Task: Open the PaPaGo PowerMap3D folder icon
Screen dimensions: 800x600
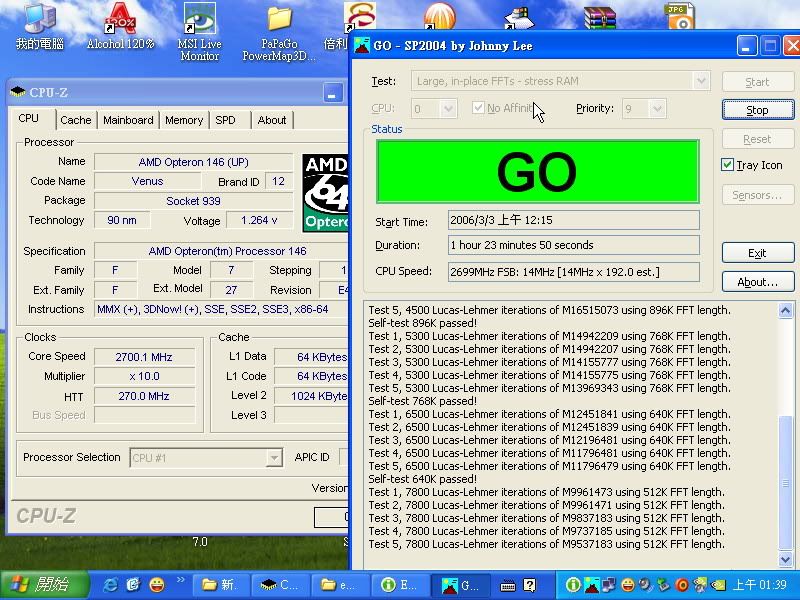Action: click(279, 32)
